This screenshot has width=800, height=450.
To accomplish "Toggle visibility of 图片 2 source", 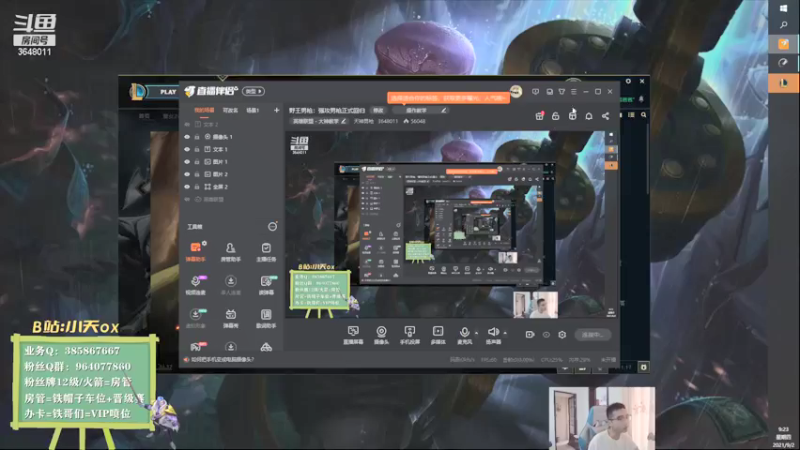I will [187, 174].
